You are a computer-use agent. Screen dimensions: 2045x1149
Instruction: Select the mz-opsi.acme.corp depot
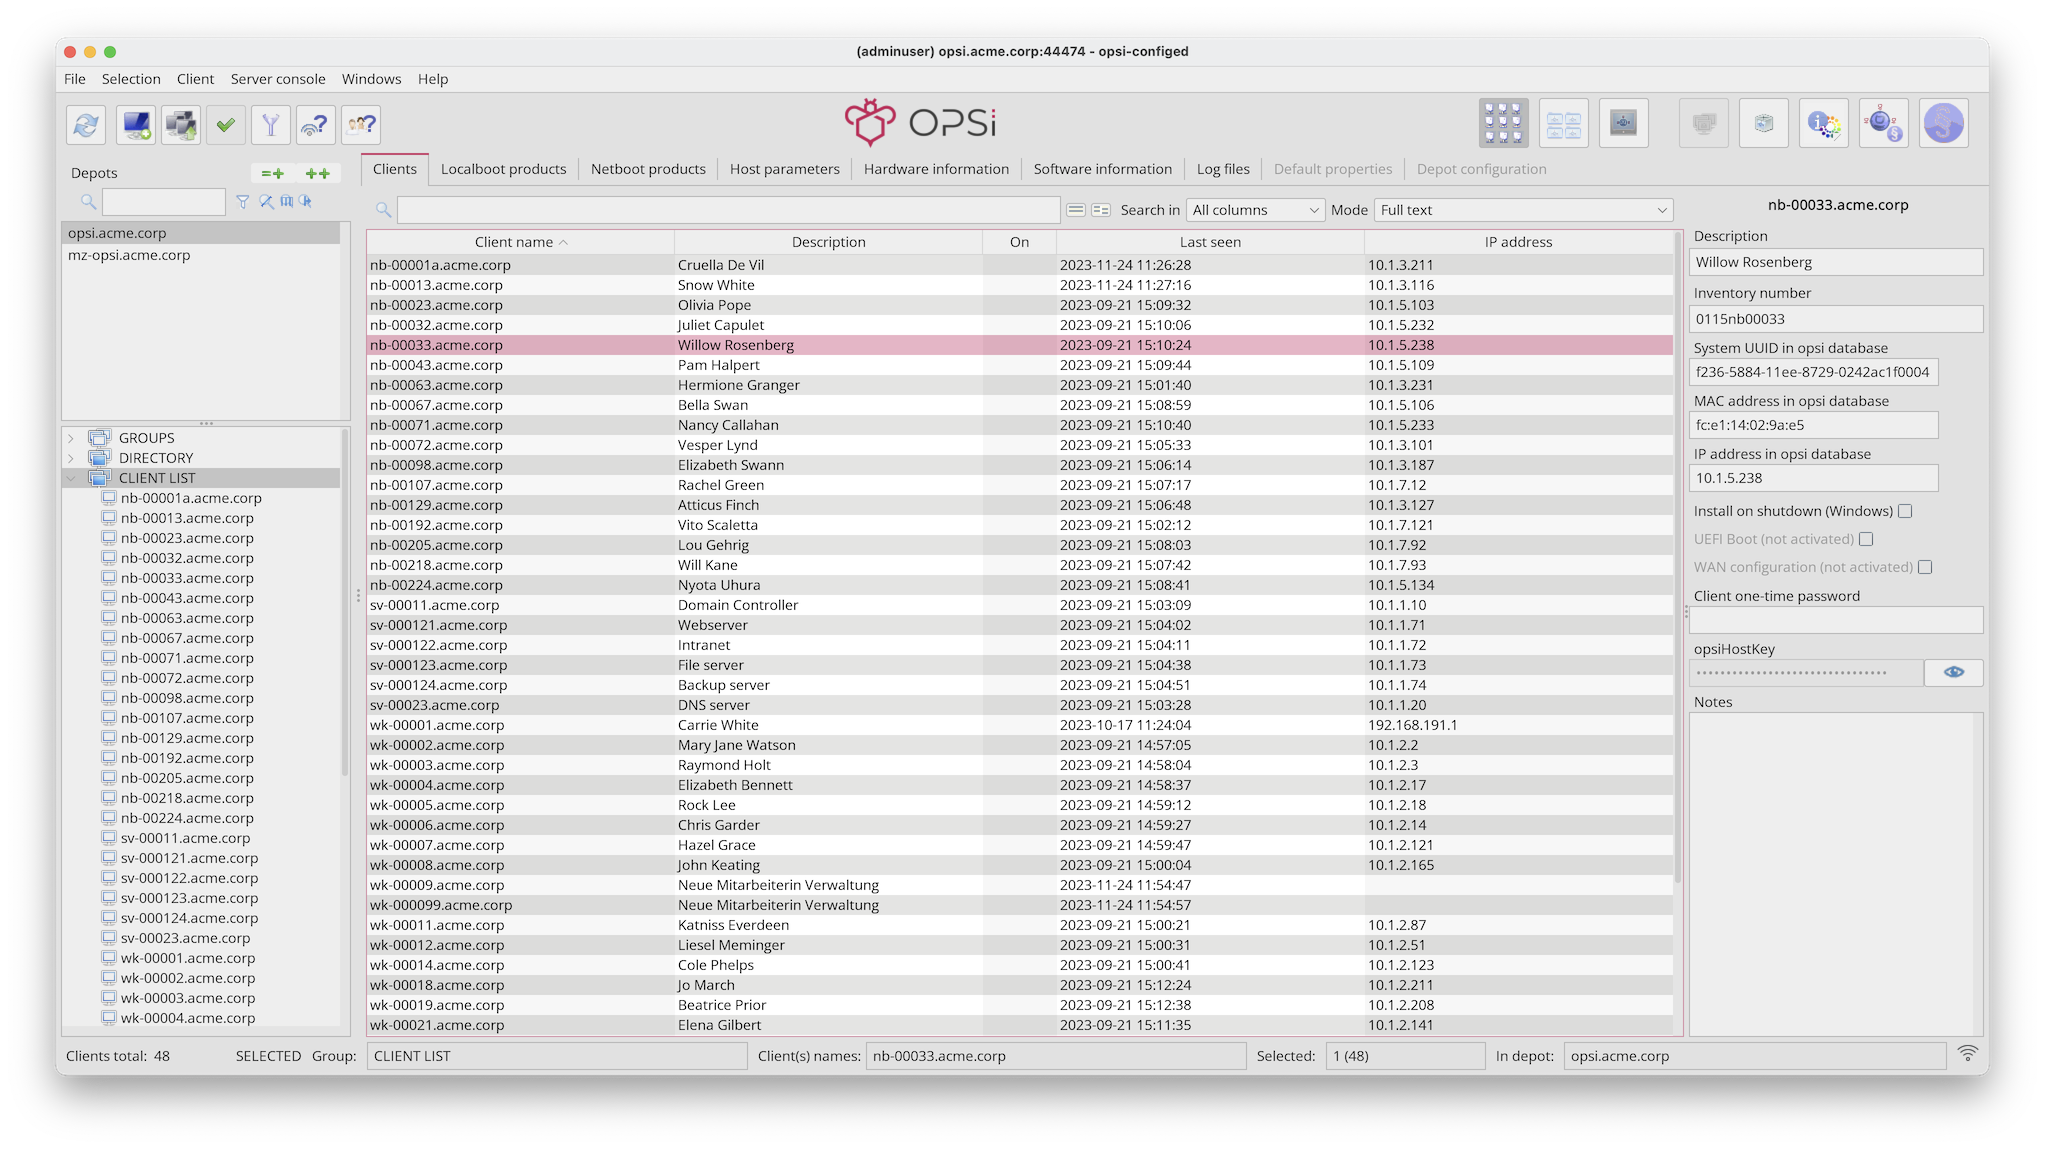[x=201, y=255]
